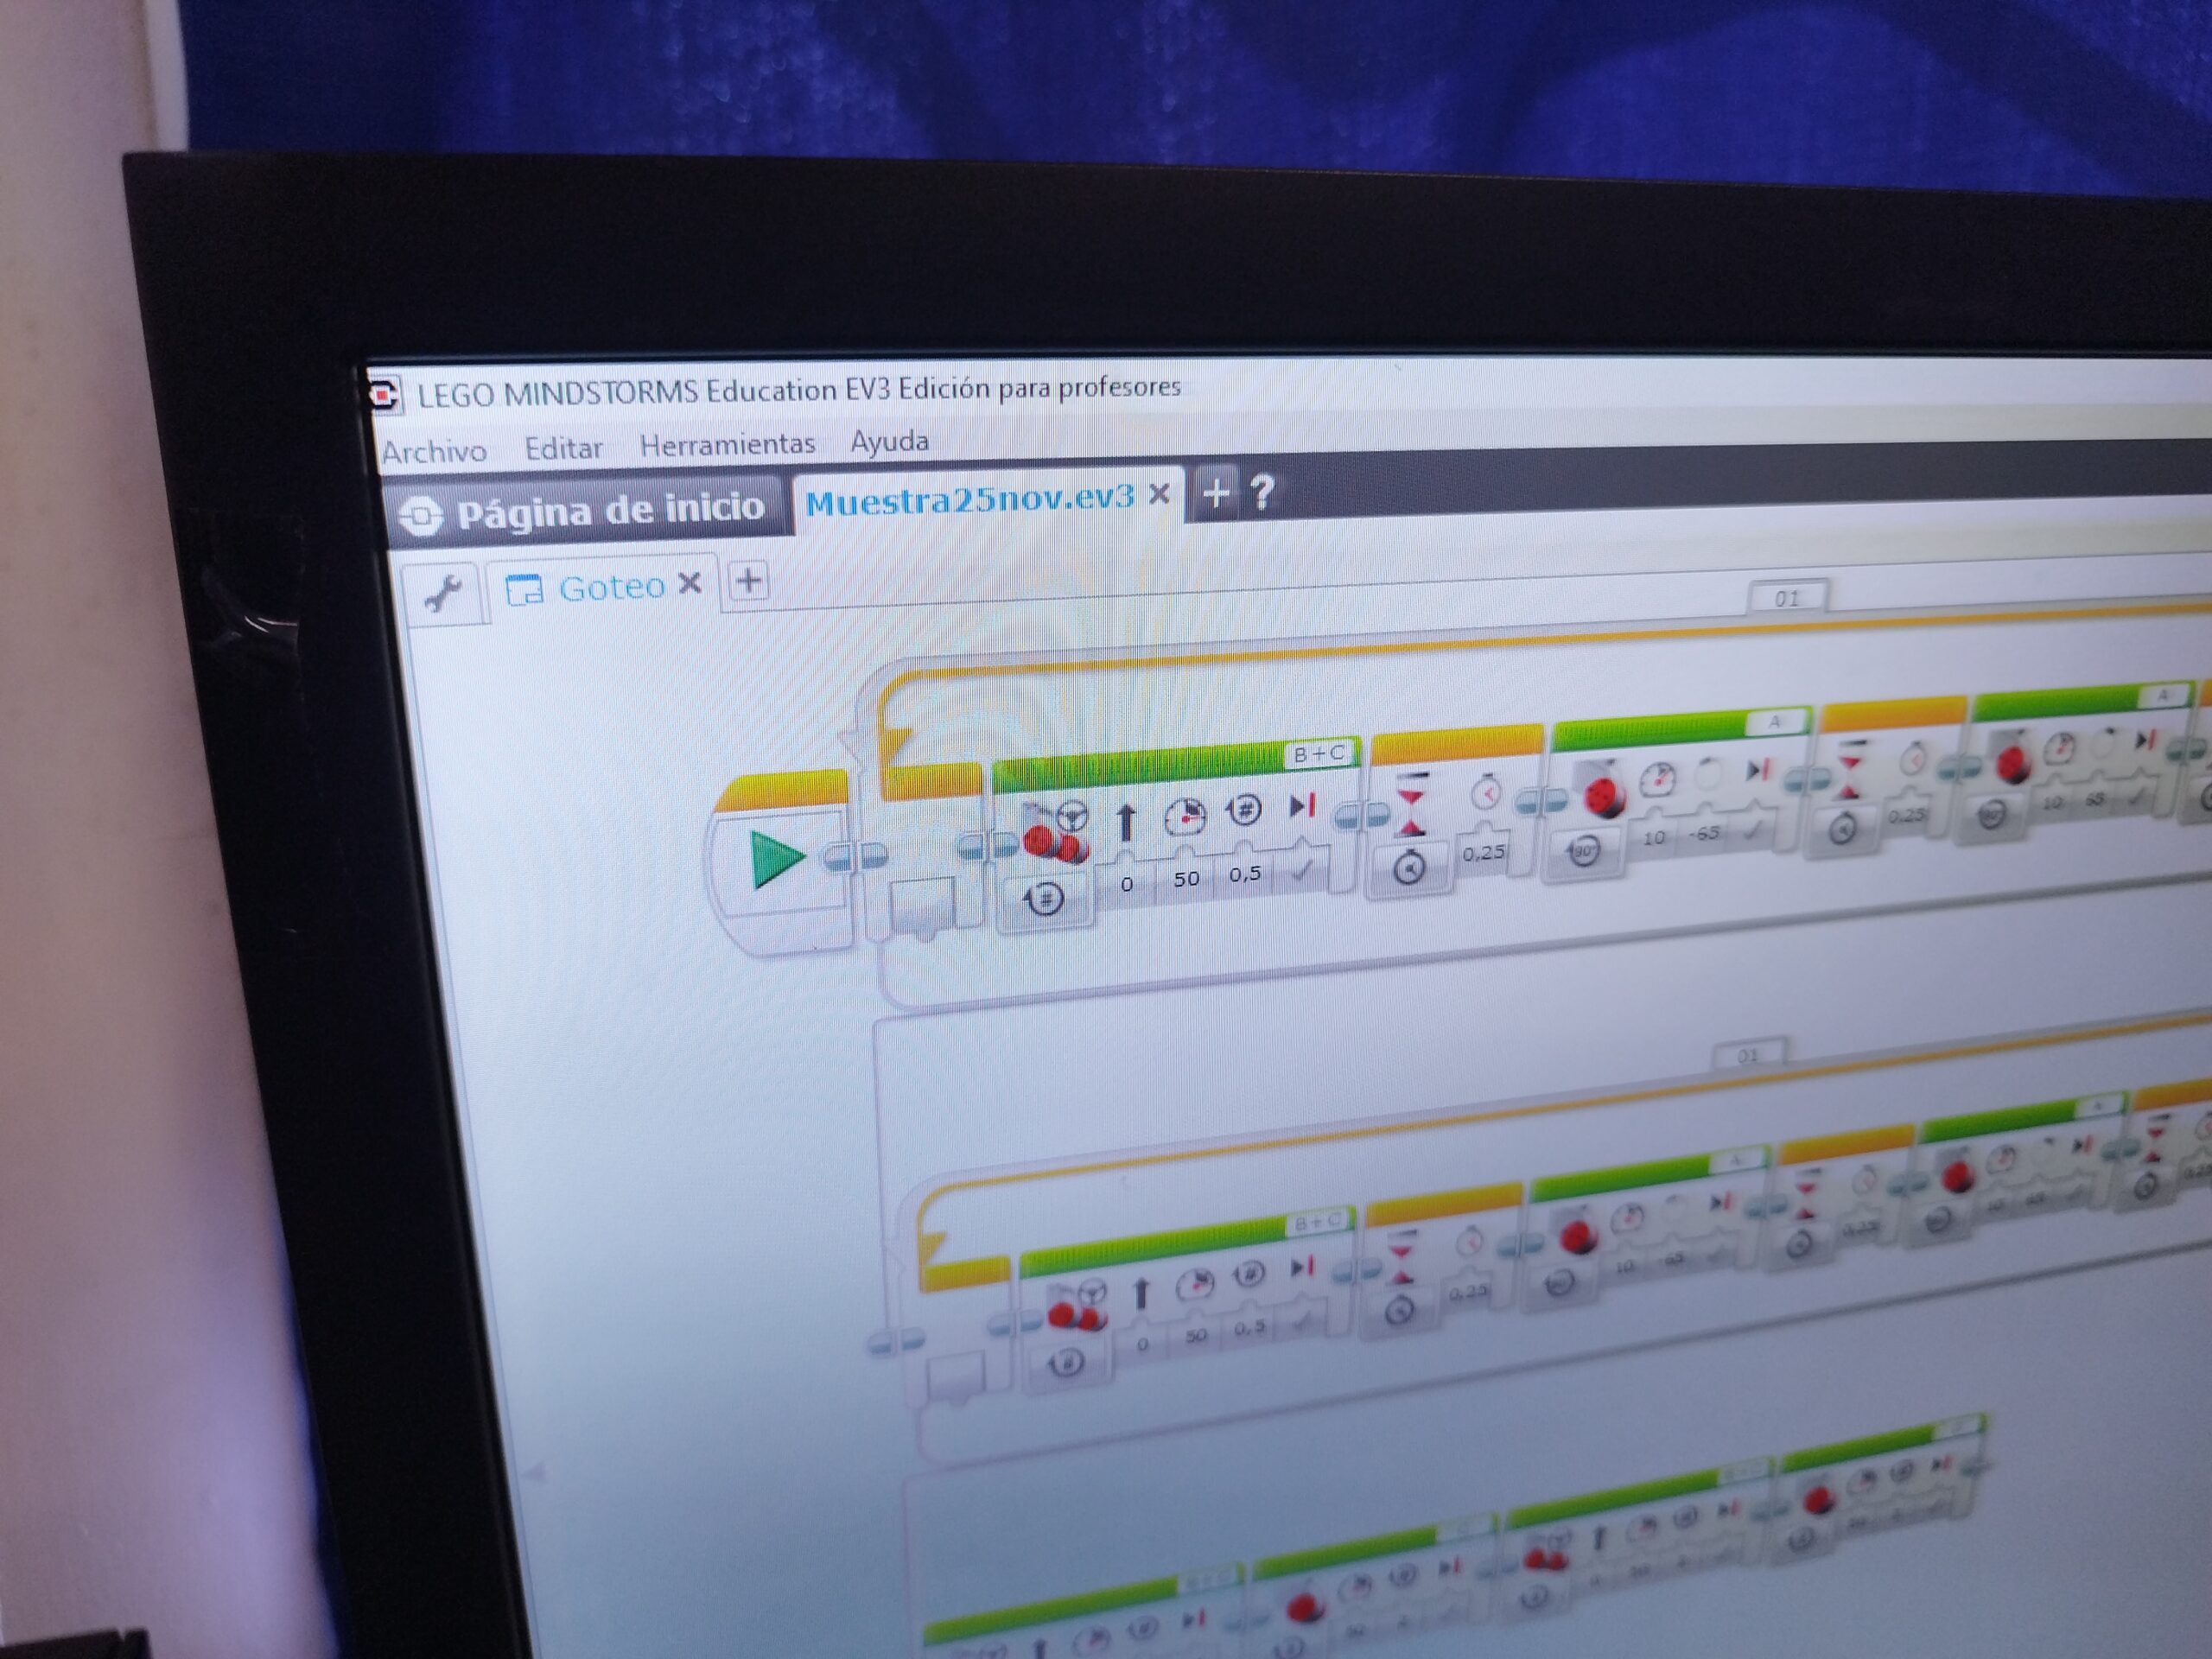Open mode selector of second loop's first Medium Motor
Screen dimensions: 2212x1659
[1558, 1284]
